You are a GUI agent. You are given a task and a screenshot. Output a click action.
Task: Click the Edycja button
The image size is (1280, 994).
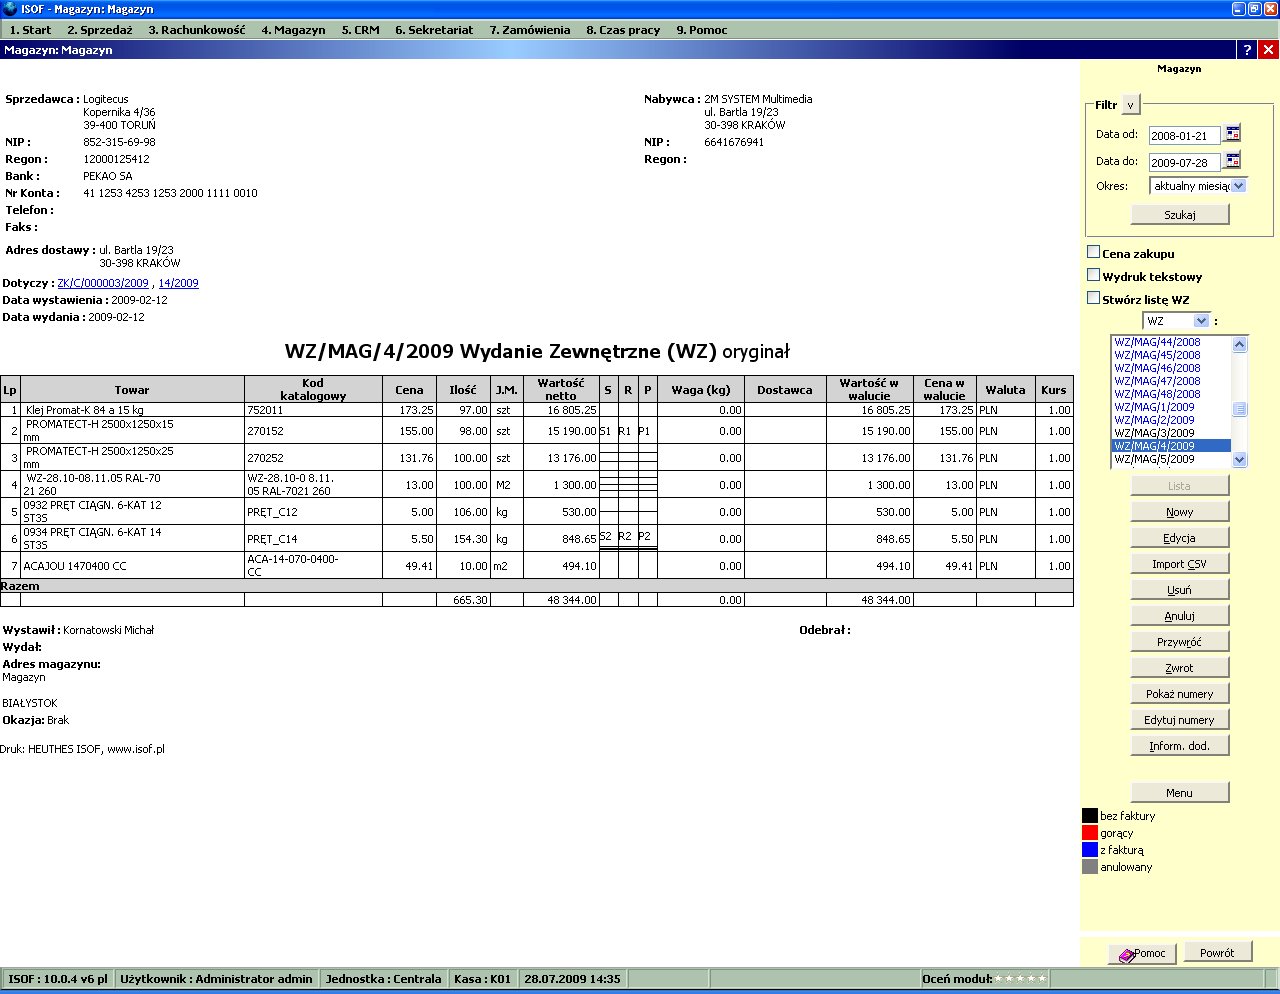click(1180, 538)
